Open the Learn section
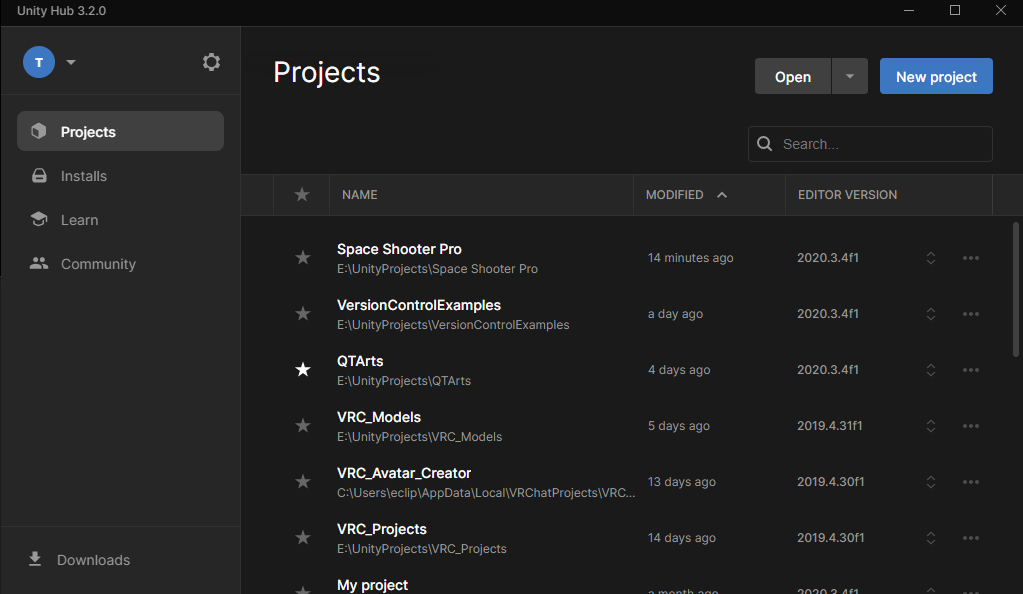This screenshot has height=594, width=1023. tap(81, 219)
